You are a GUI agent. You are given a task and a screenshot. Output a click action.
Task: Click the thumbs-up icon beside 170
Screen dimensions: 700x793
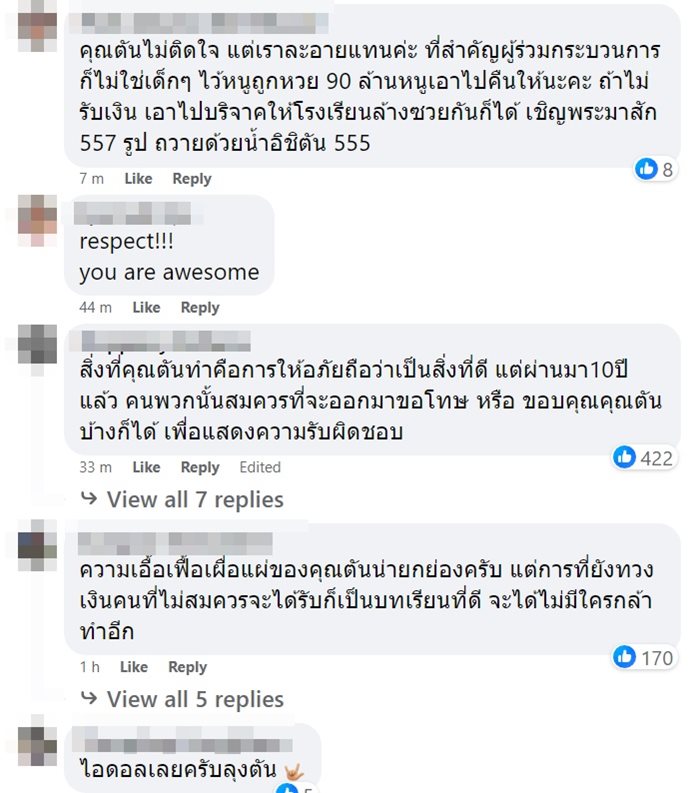[x=626, y=657]
